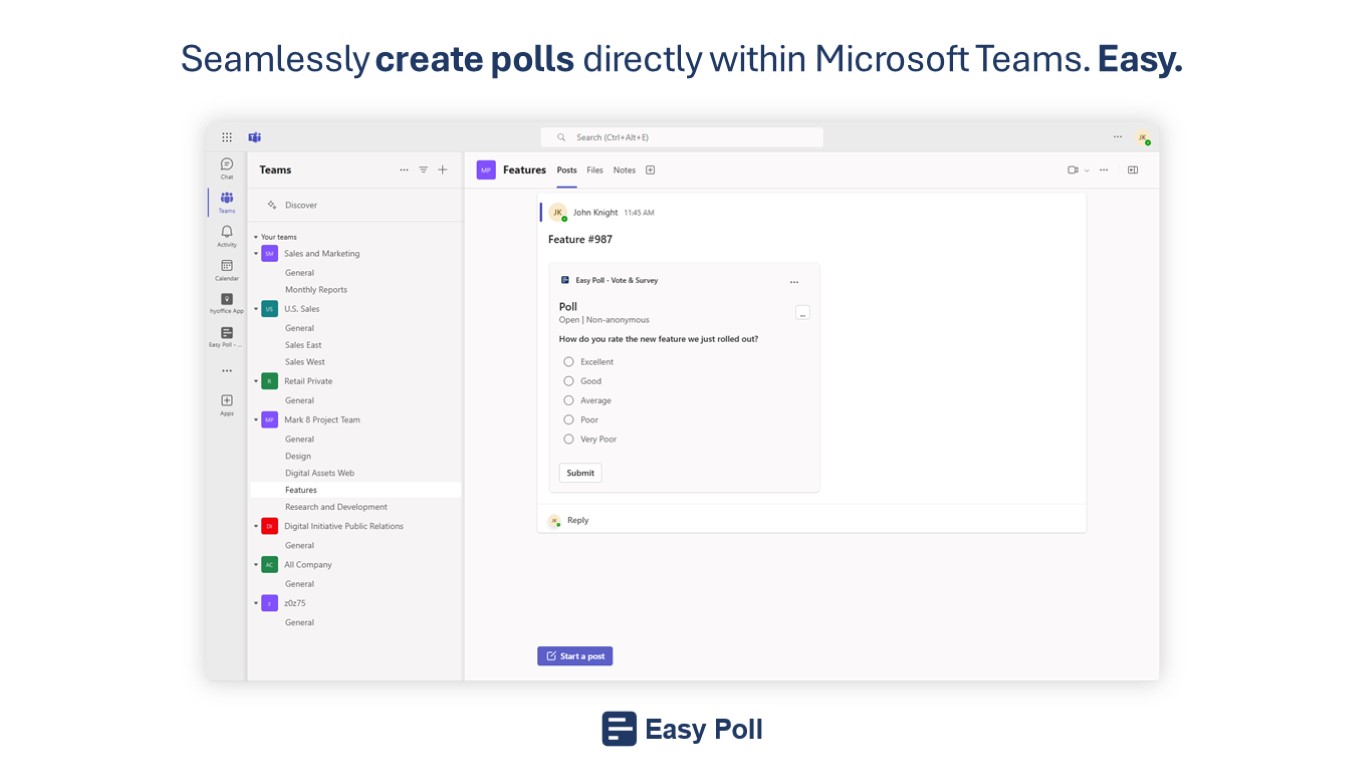Switch to the Notes tab

click(624, 170)
